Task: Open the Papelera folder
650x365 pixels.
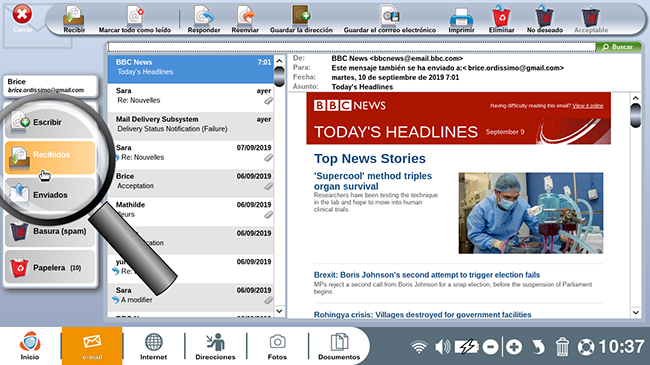Action: (x=50, y=268)
